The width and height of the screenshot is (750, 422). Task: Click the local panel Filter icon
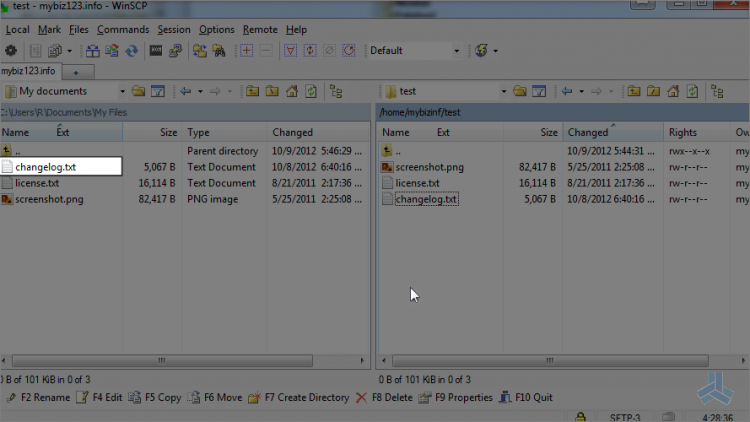click(x=158, y=91)
